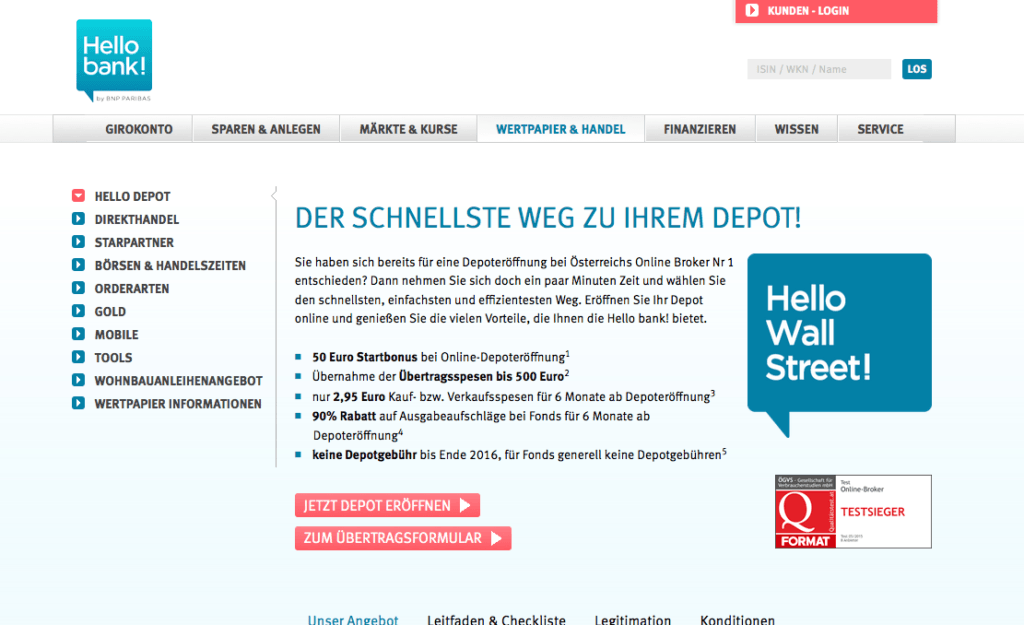Click the Hello Wall Street speech bubble graphic
Image resolution: width=1024 pixels, height=625 pixels.
(x=839, y=344)
